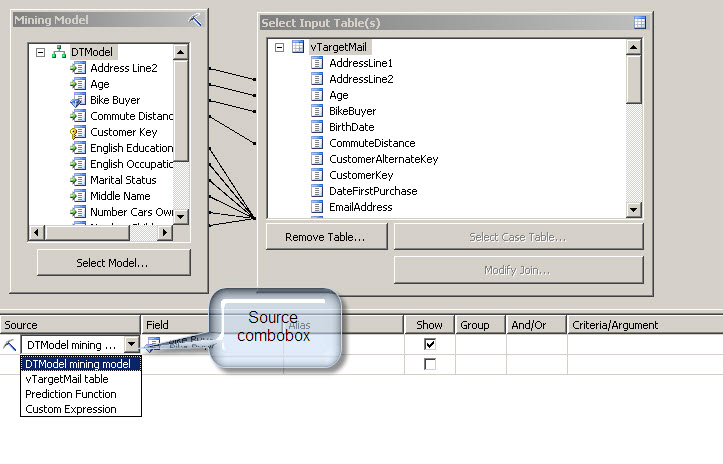The width and height of the screenshot is (723, 464).
Task: Click the Number Cars Owned column icon
Action: 78,212
